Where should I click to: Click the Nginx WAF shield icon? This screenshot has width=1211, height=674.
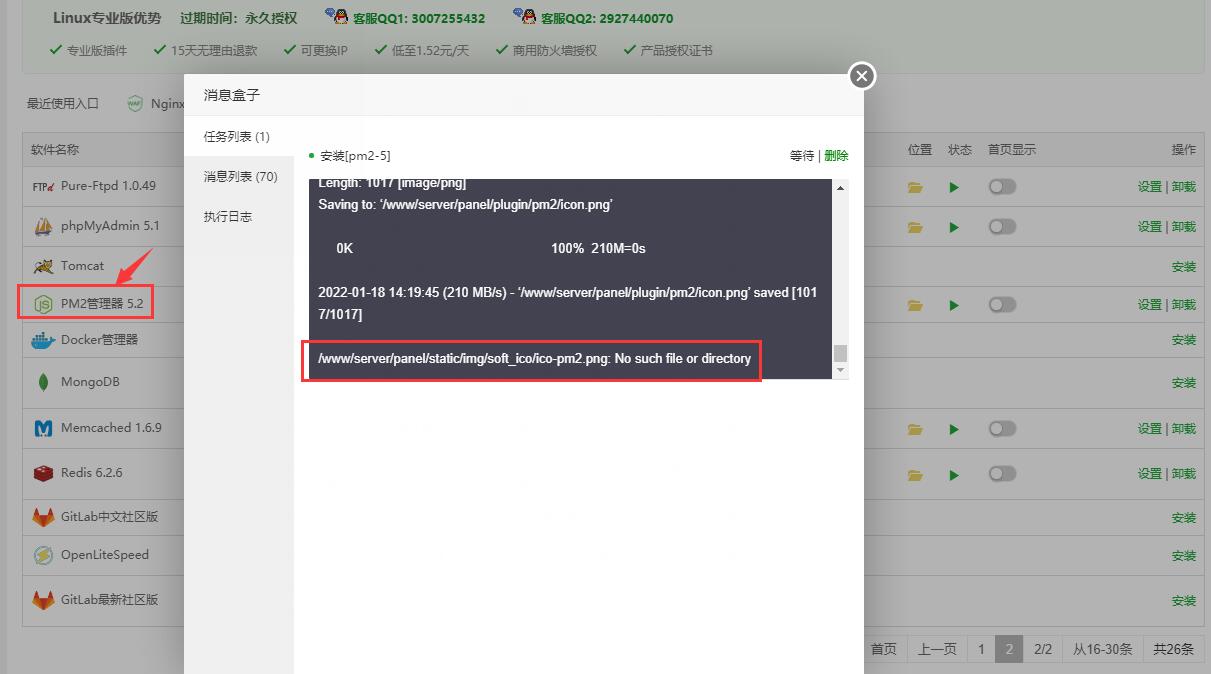click(x=135, y=103)
